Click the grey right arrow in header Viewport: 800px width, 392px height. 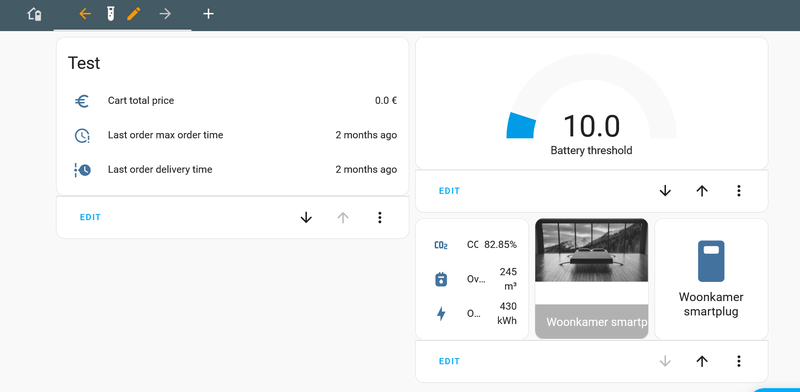[165, 14]
